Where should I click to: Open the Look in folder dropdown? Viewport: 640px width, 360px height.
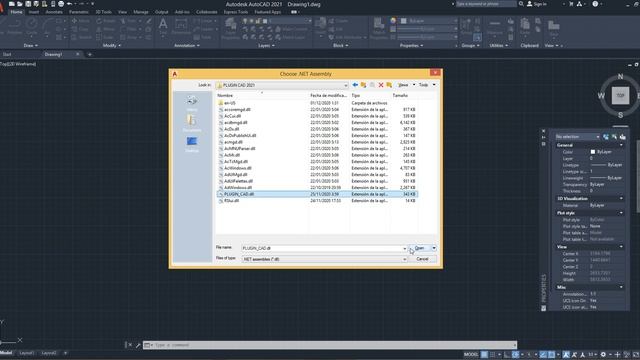click(345, 85)
